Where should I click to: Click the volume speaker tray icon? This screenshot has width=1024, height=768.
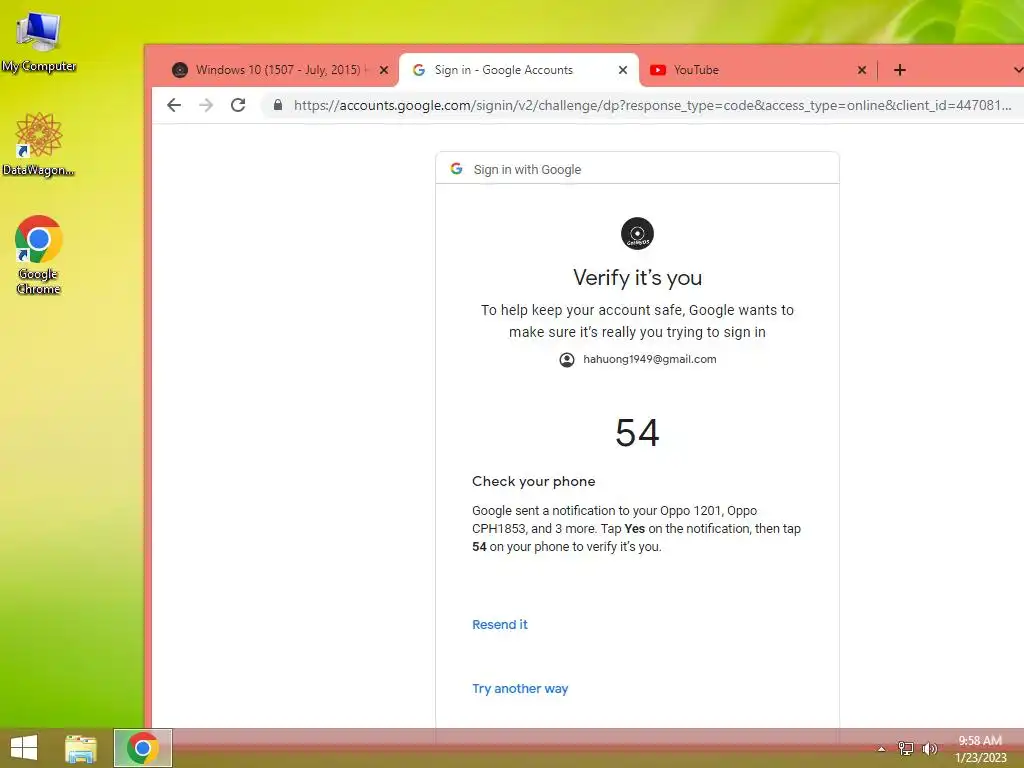(x=929, y=748)
